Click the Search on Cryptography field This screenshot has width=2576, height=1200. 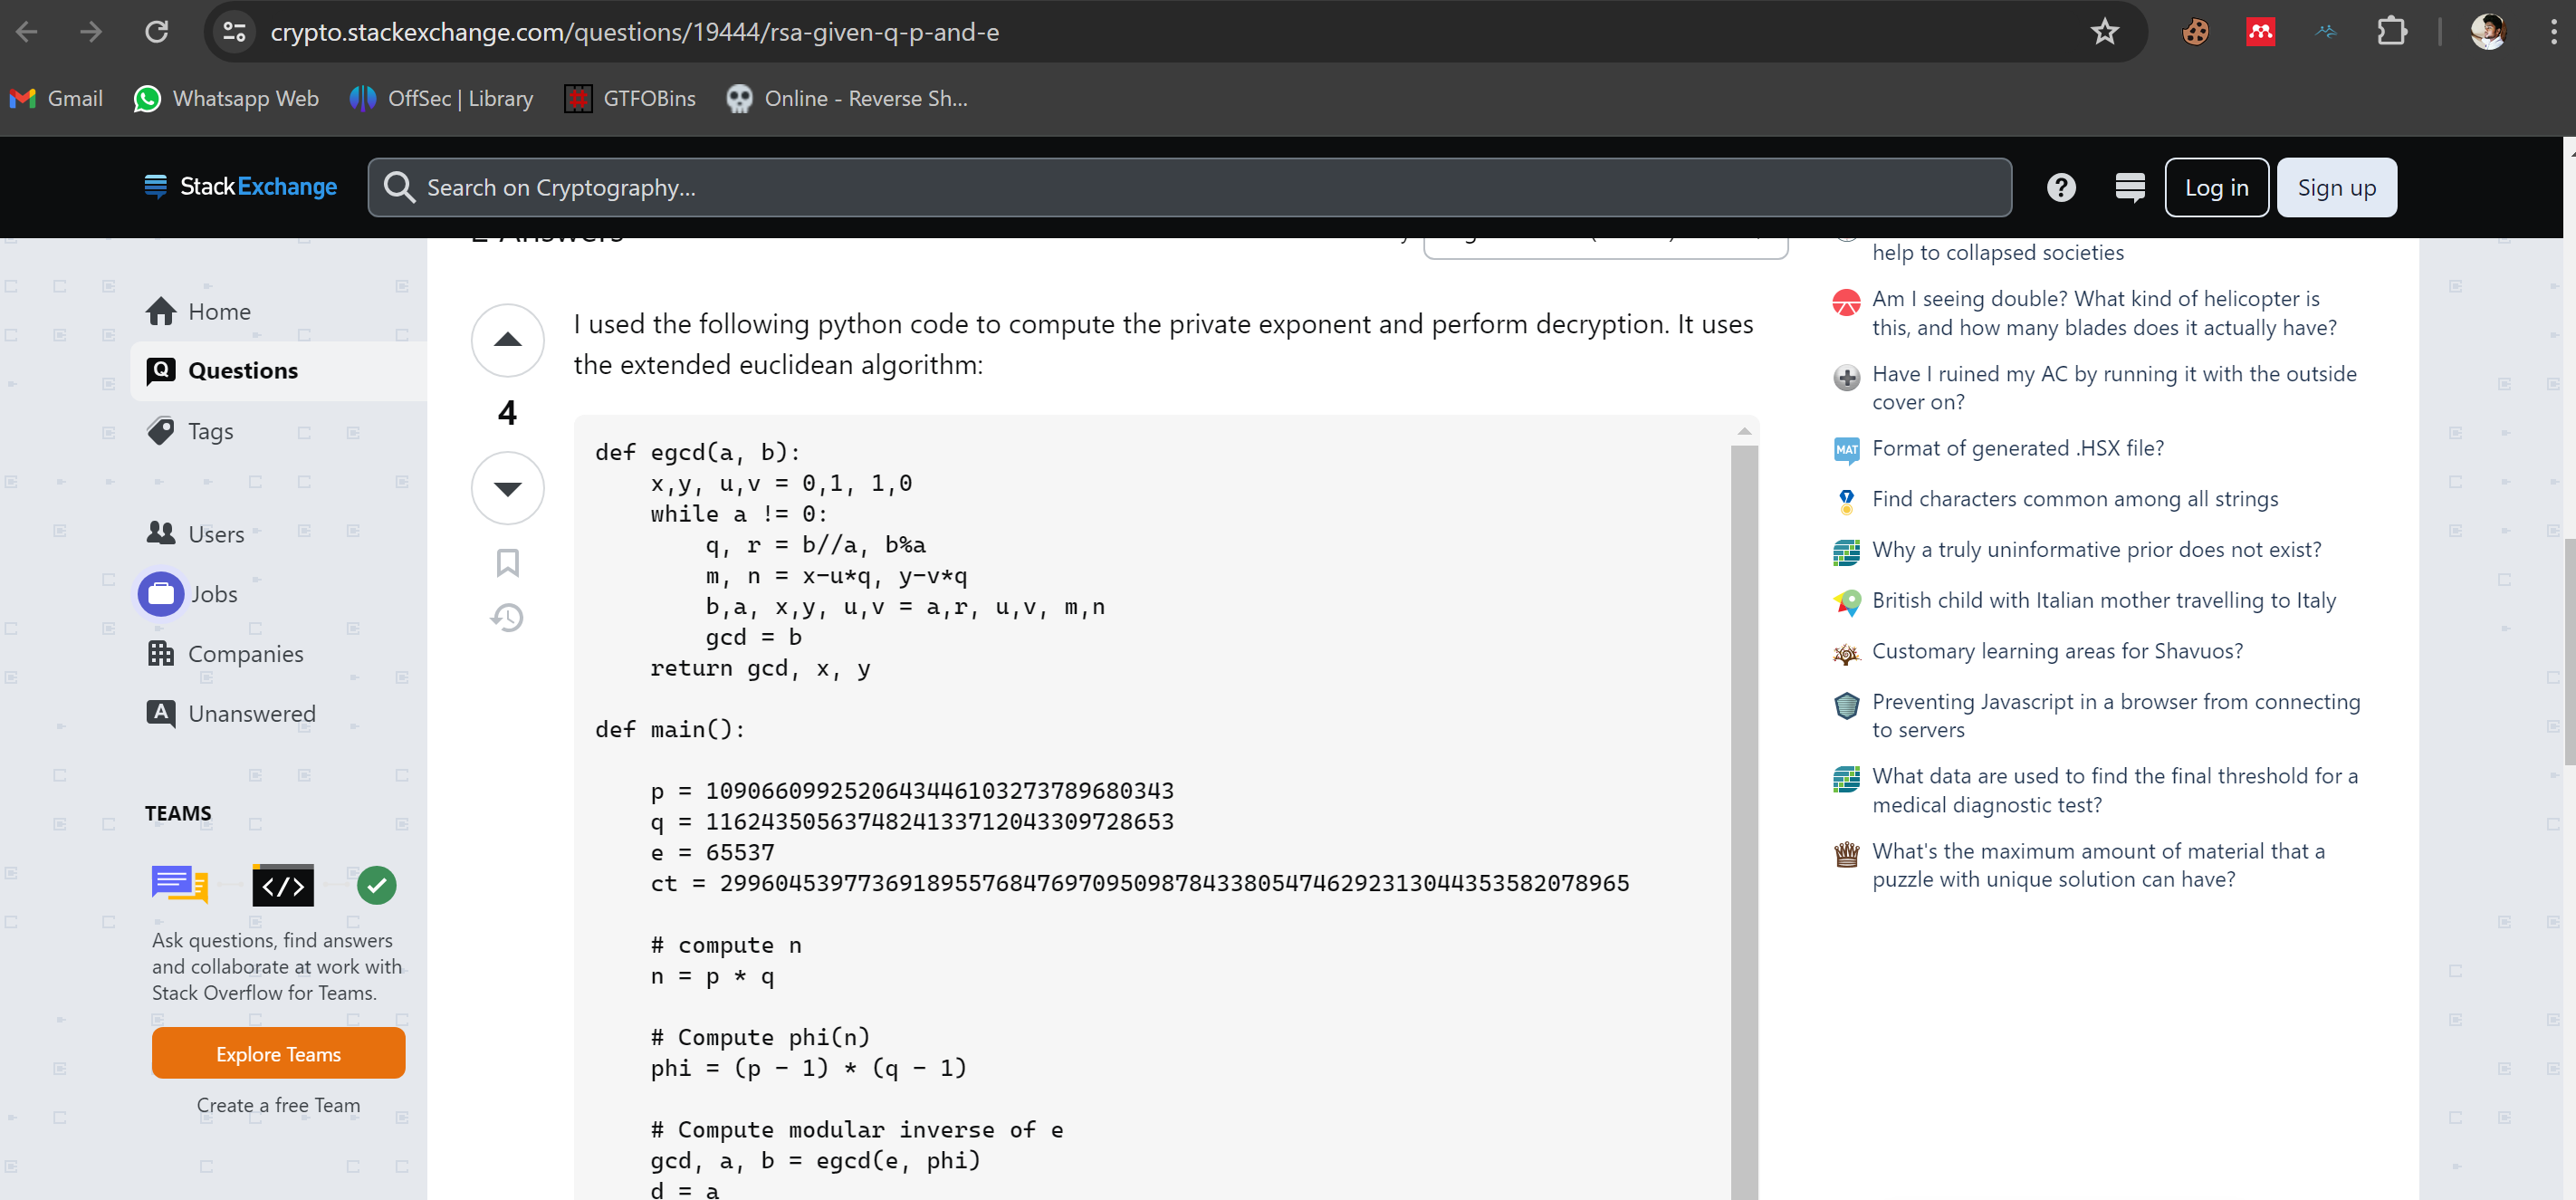point(1189,188)
